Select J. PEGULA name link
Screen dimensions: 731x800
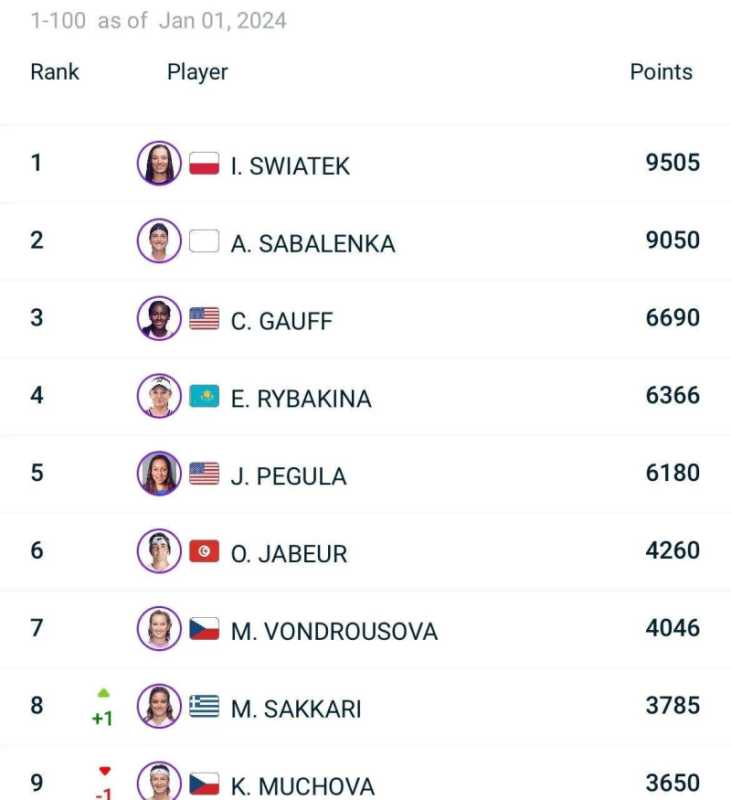point(288,476)
